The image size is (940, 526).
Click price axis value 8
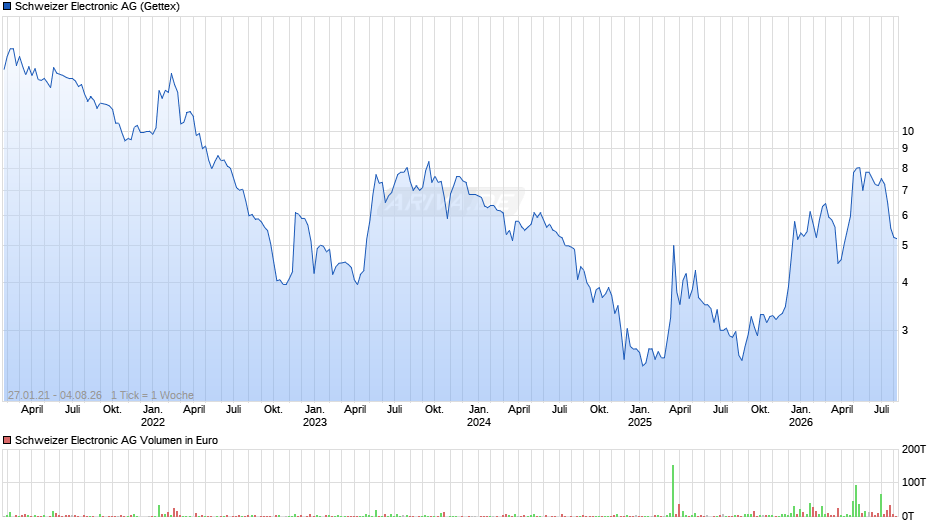905,169
